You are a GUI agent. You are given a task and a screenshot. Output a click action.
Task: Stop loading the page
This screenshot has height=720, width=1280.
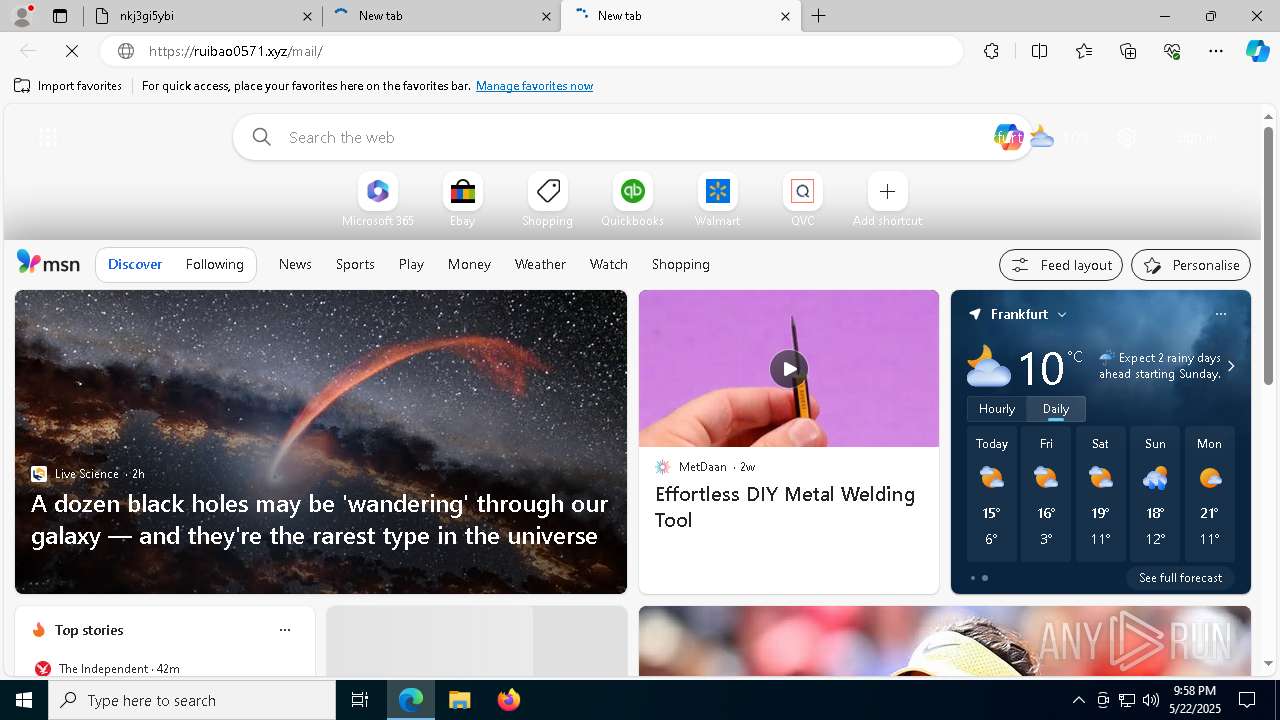(x=72, y=51)
